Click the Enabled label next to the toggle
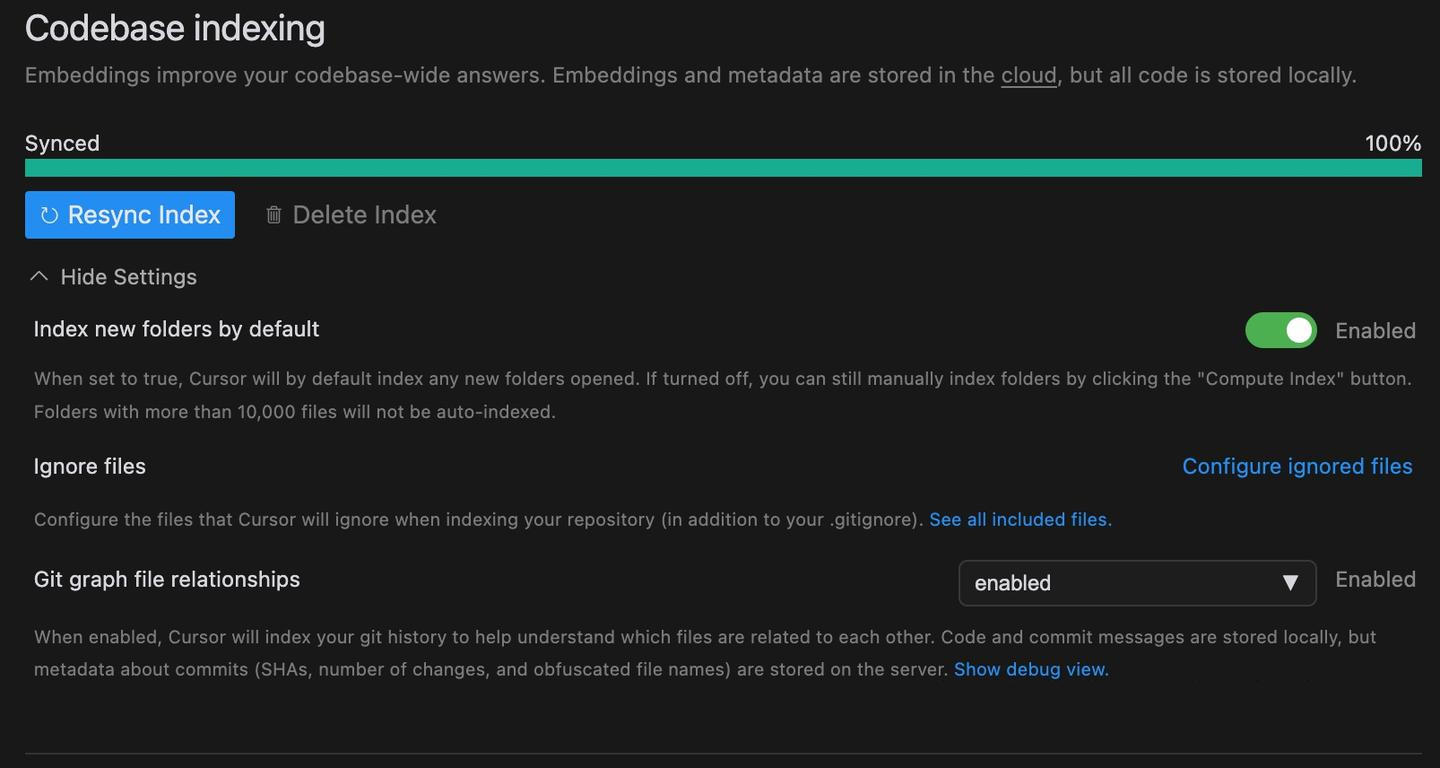 (x=1375, y=330)
